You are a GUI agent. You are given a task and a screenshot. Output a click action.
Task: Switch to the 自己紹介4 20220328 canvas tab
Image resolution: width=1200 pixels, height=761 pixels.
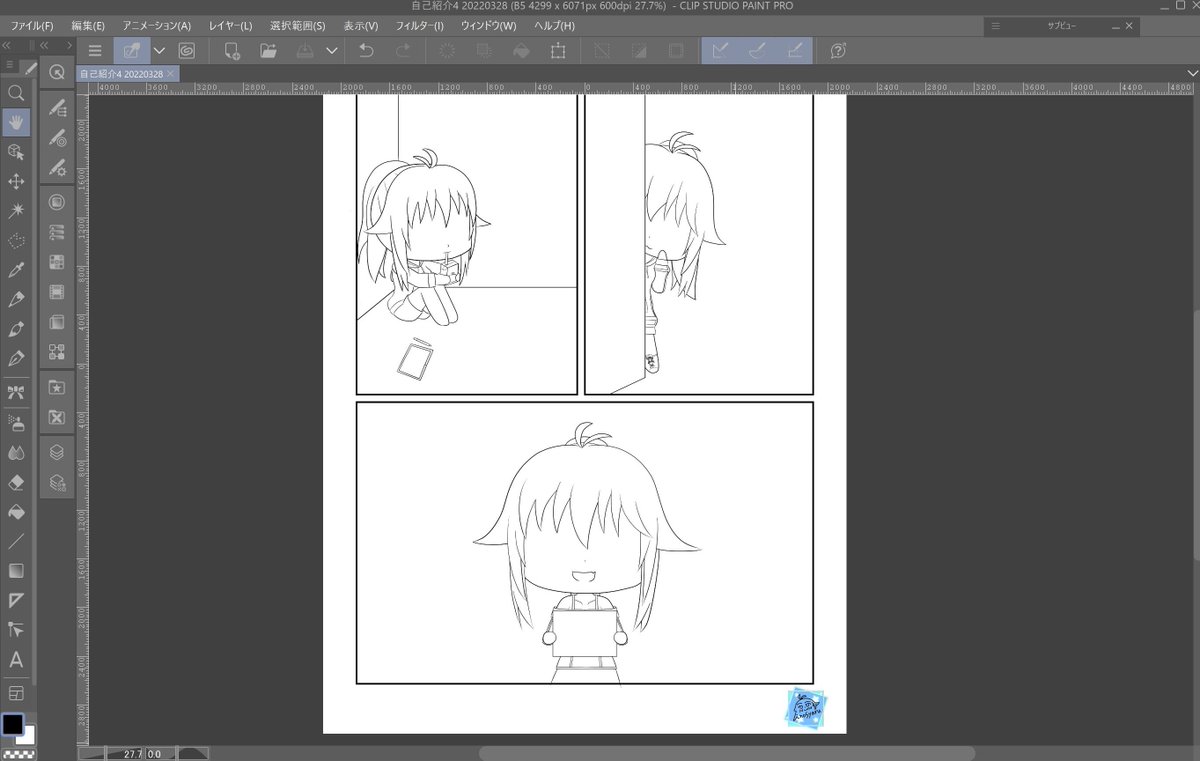(x=122, y=74)
